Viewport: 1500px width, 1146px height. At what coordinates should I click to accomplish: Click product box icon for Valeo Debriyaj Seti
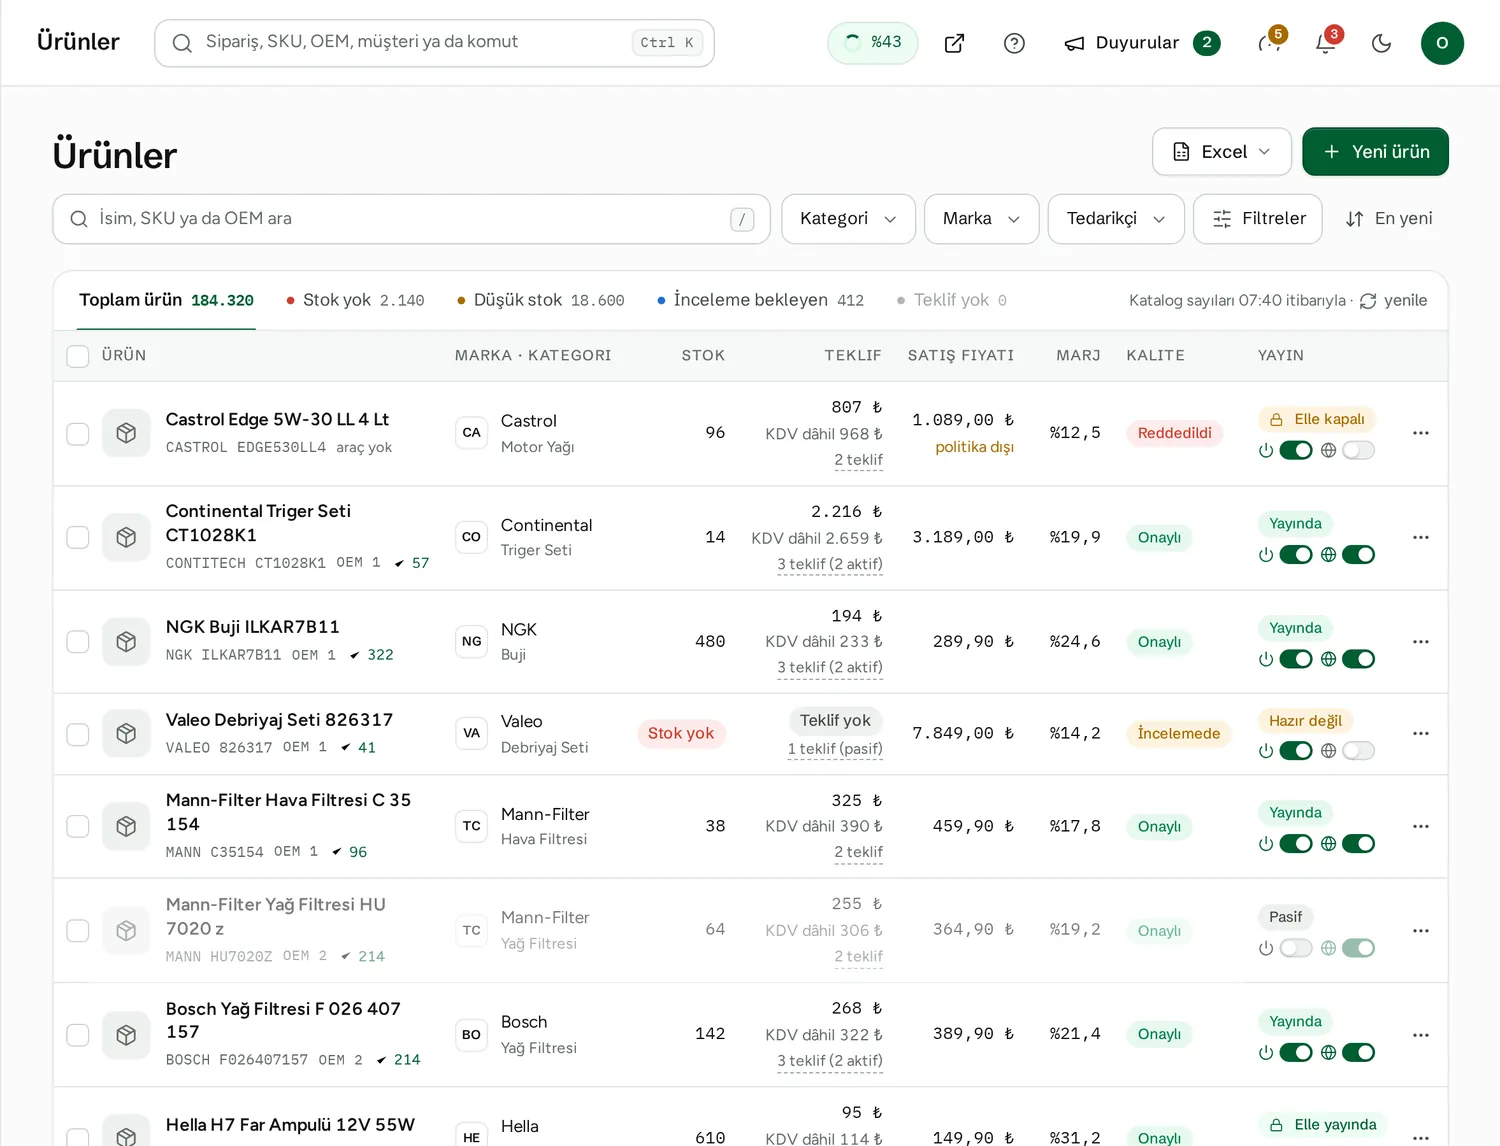[x=126, y=733]
